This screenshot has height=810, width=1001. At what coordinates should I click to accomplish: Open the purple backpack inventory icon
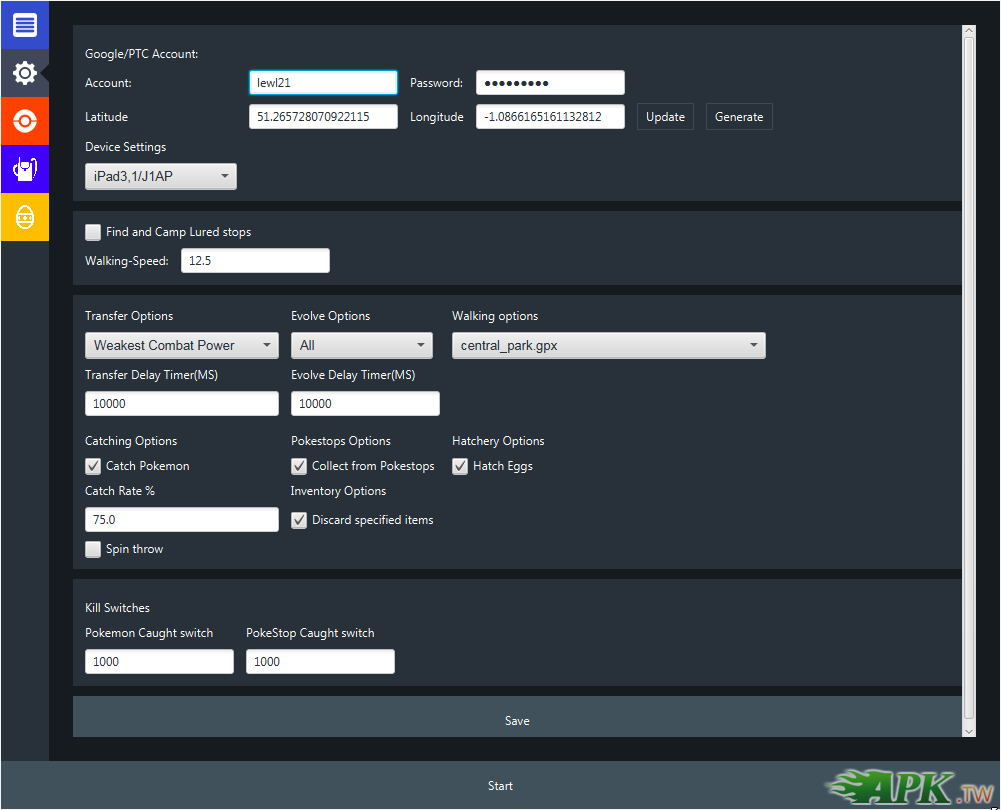(24, 169)
